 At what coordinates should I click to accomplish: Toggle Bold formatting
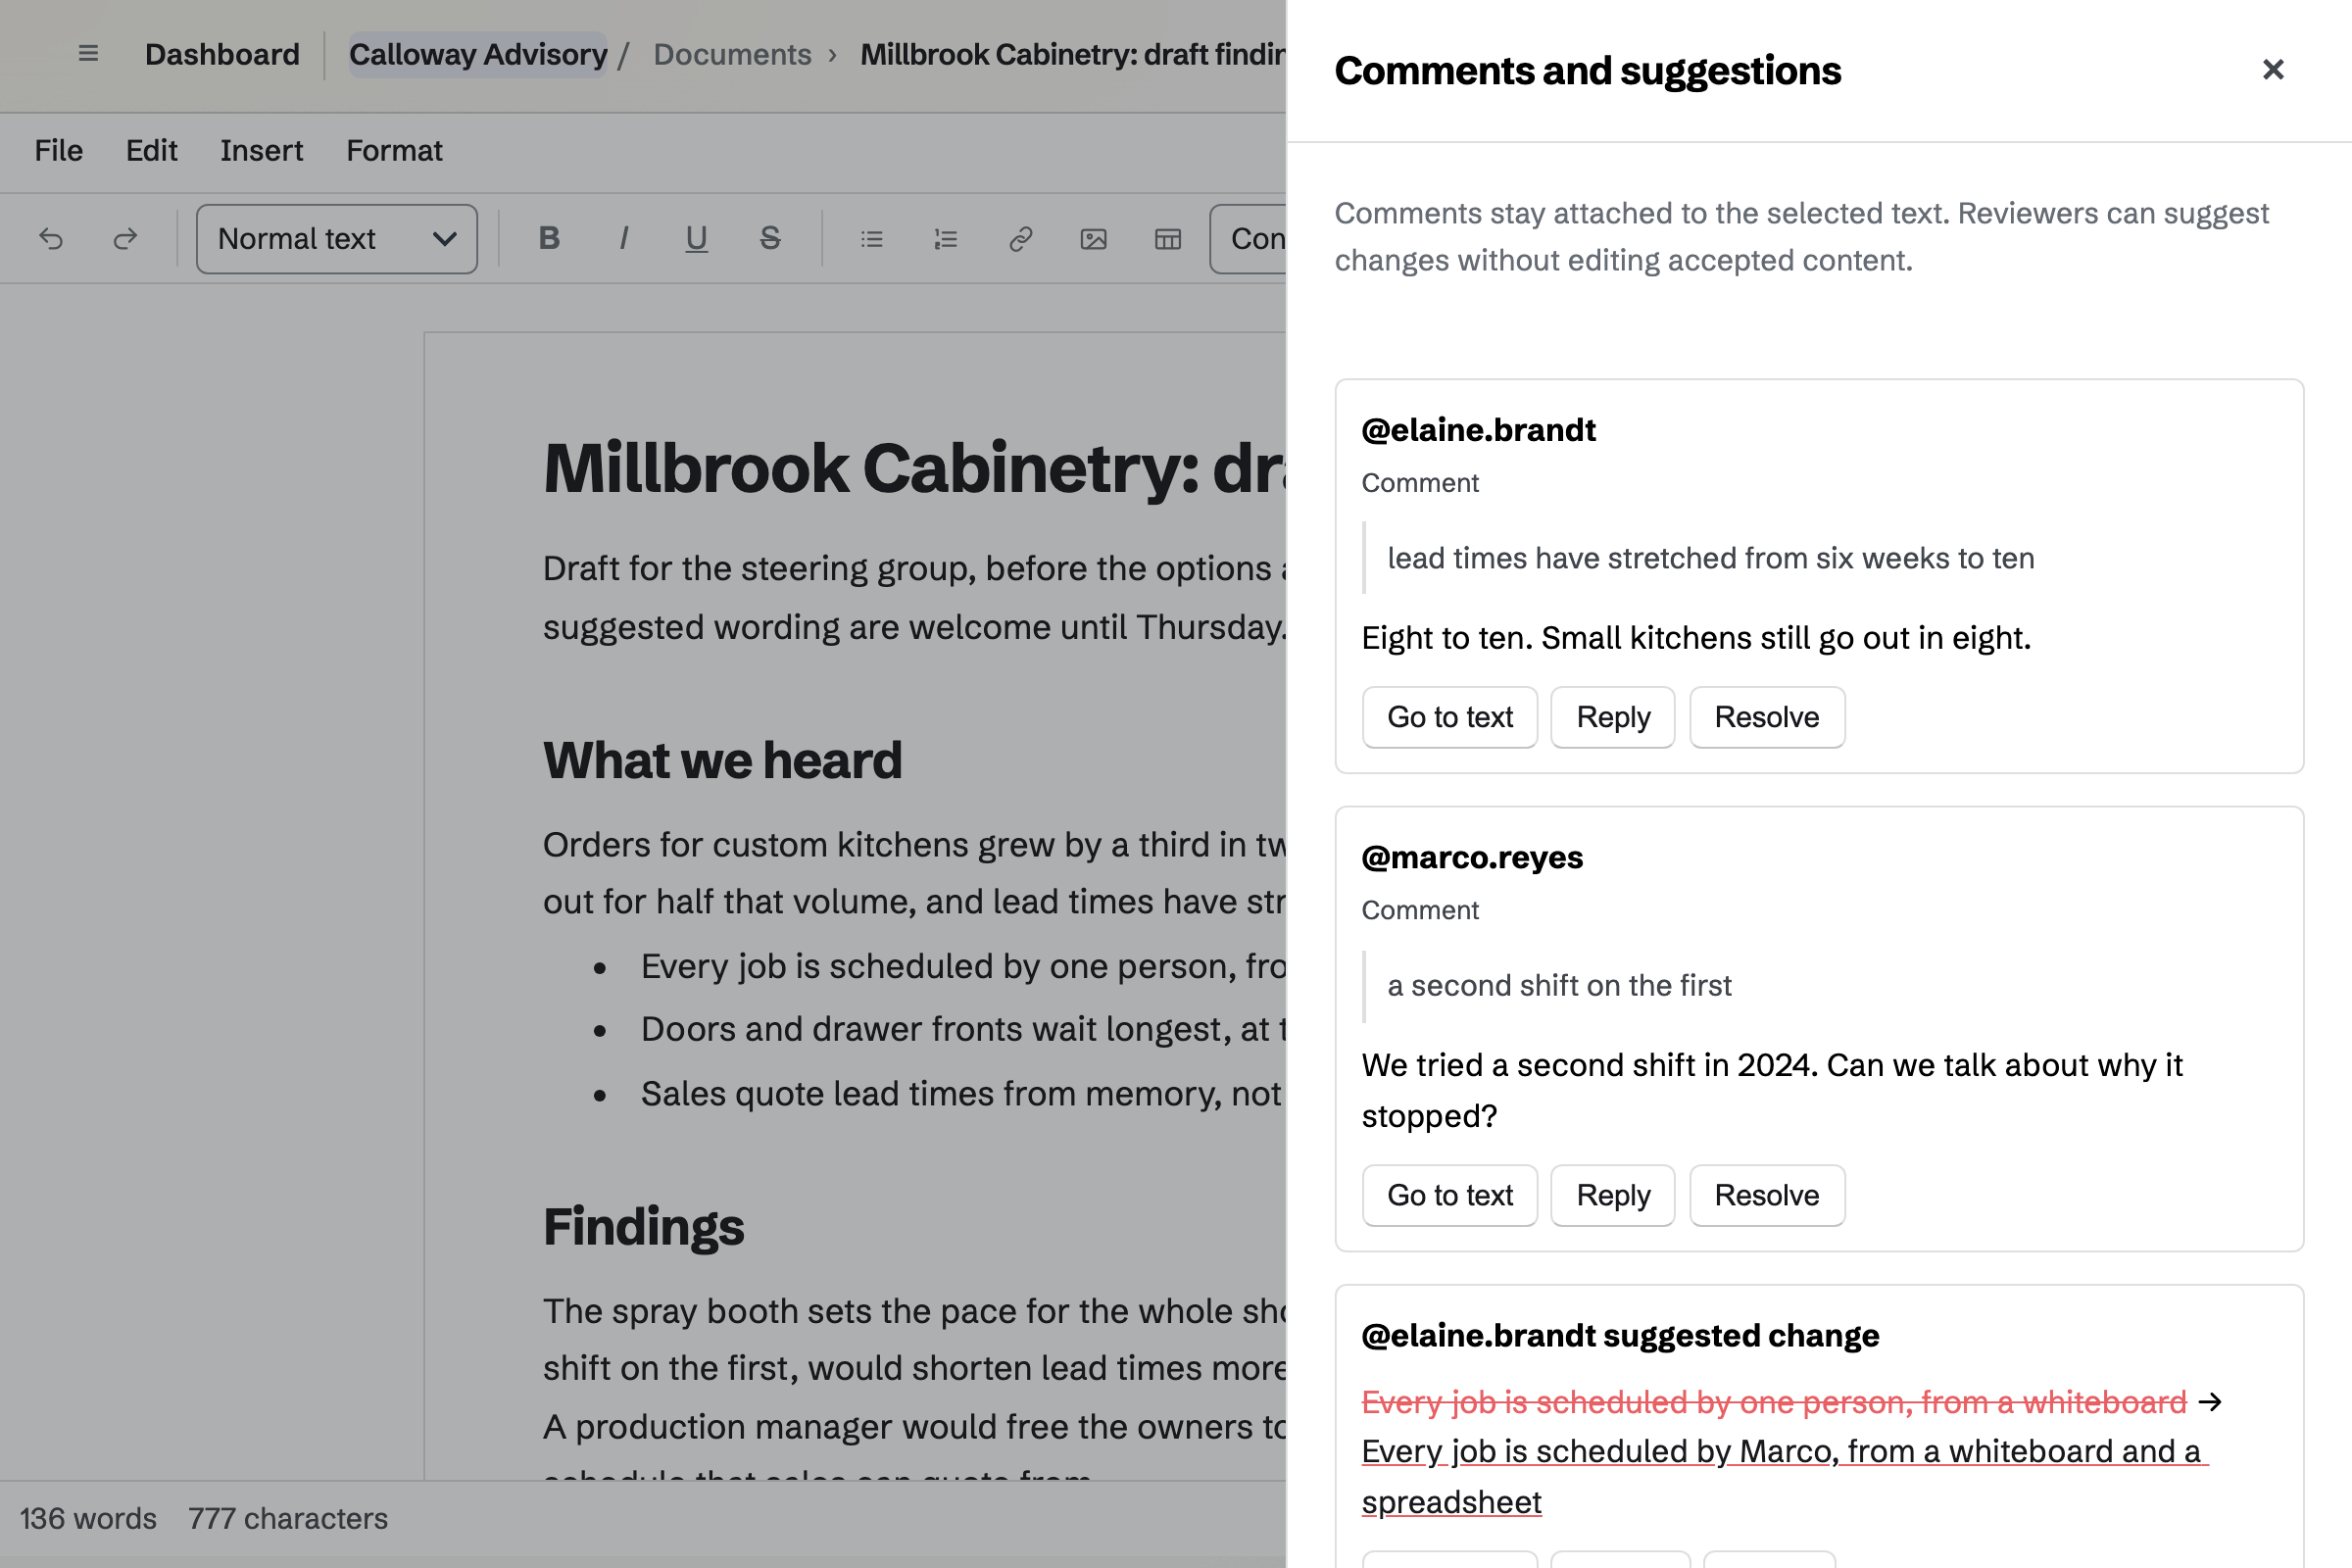549,239
